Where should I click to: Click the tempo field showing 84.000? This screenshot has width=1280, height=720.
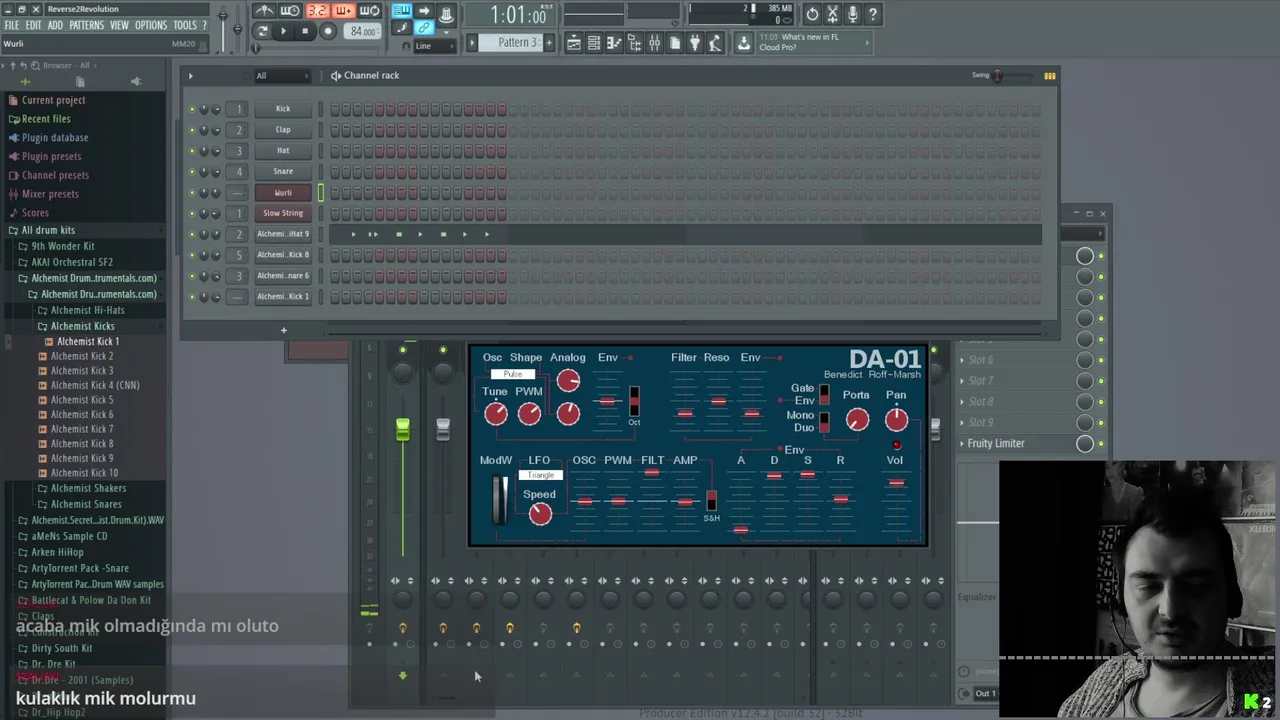(x=363, y=31)
